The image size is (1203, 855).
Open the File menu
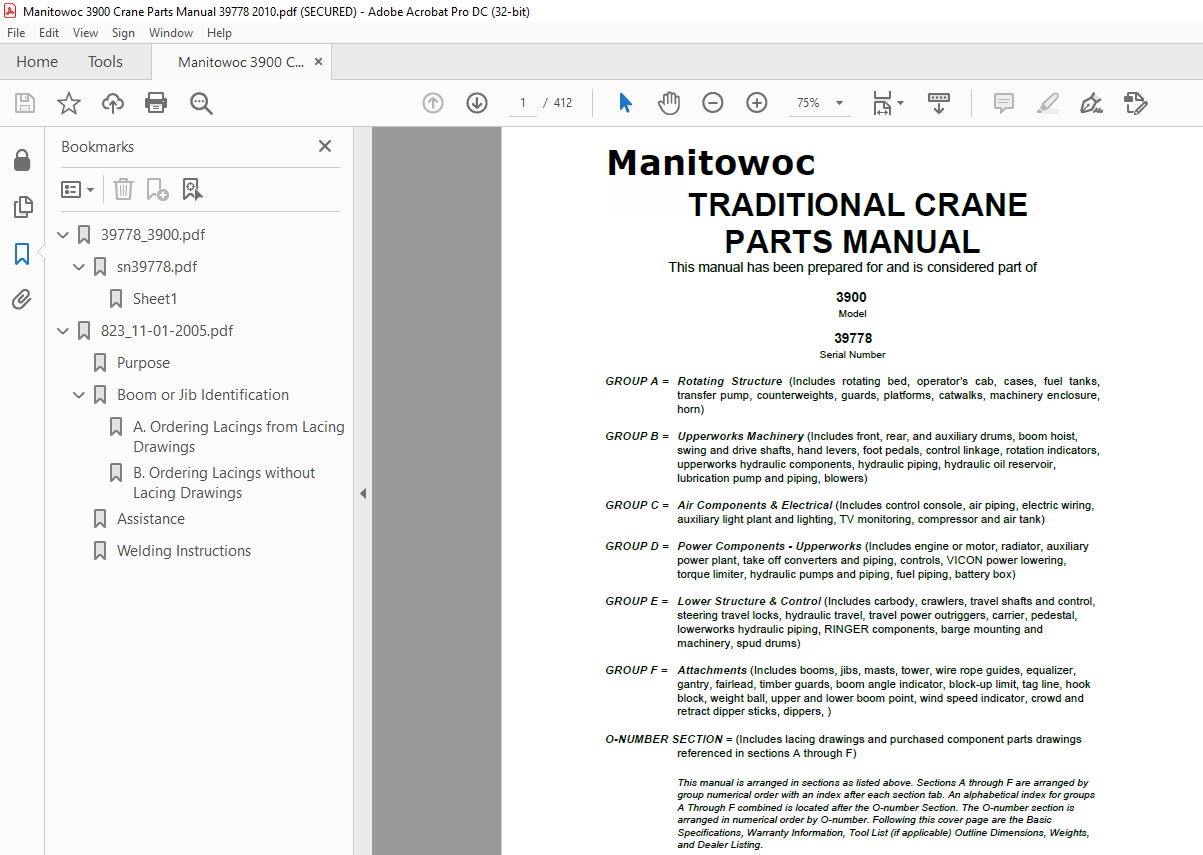point(16,33)
